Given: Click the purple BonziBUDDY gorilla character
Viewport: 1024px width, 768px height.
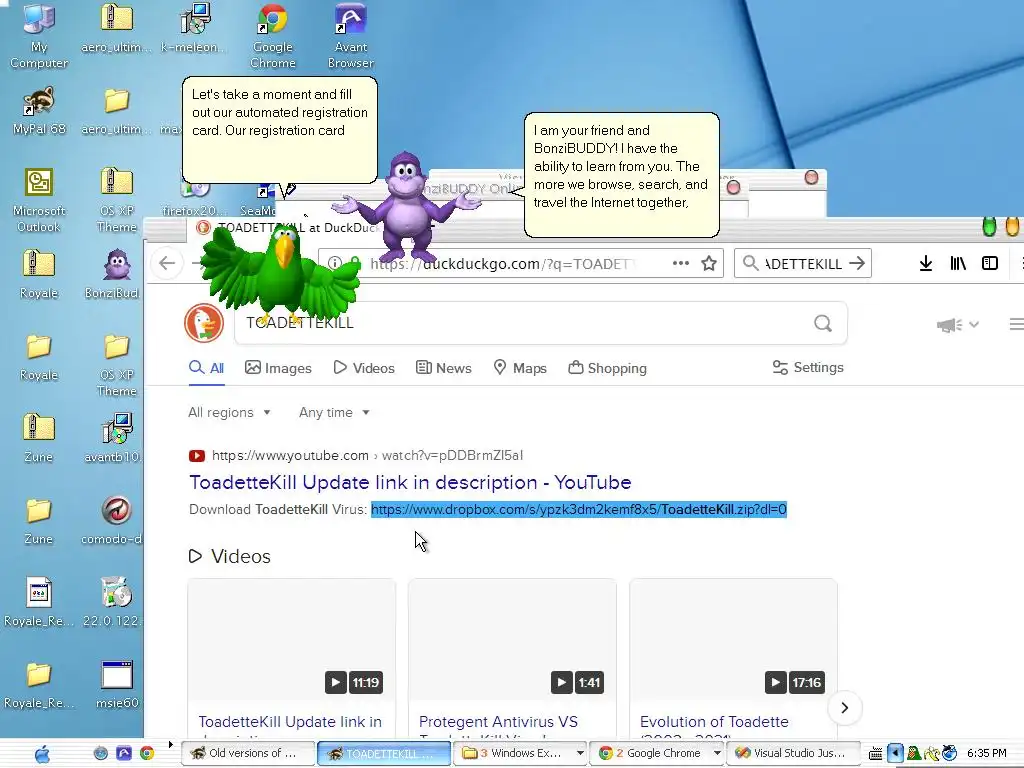Looking at the screenshot, I should click(x=408, y=207).
